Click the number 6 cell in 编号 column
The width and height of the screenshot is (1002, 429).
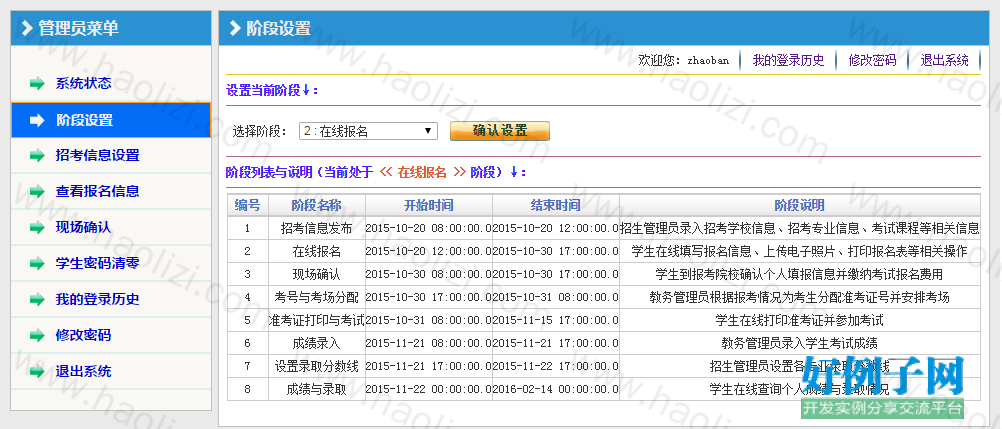click(247, 343)
